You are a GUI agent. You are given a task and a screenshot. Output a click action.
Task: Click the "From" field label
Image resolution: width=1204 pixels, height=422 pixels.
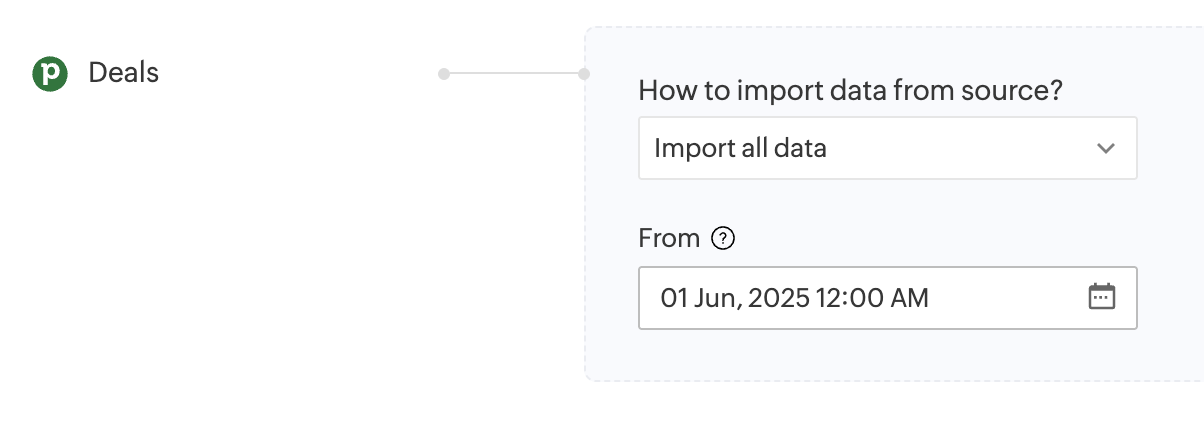tap(669, 239)
